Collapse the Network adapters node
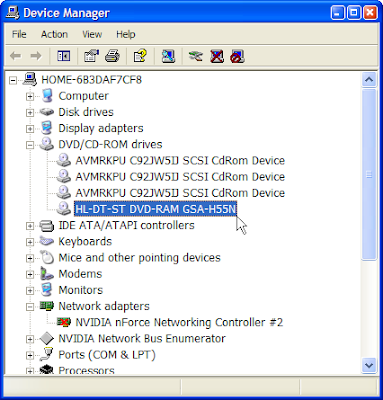 pyautogui.click(x=30, y=307)
